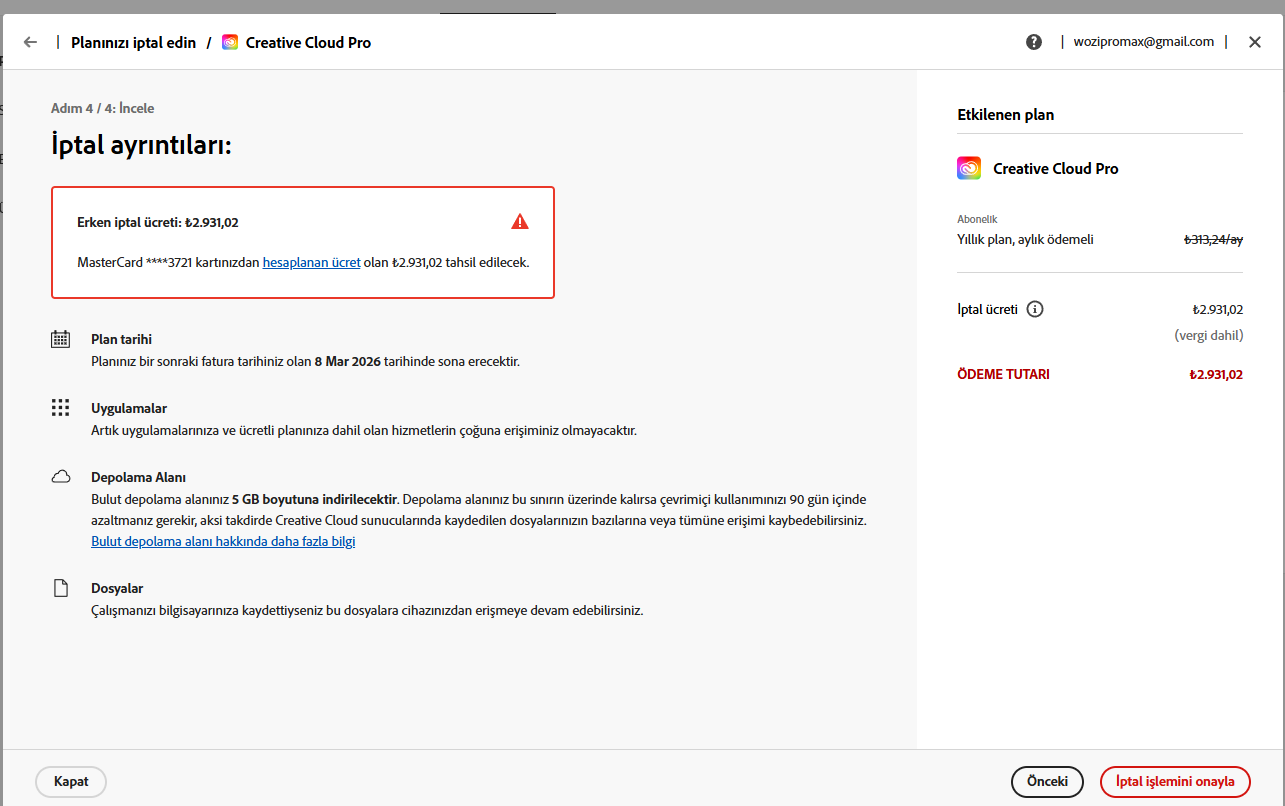Open the hesaplanan ücret link
Viewport: 1285px width, 806px height.
312,262
